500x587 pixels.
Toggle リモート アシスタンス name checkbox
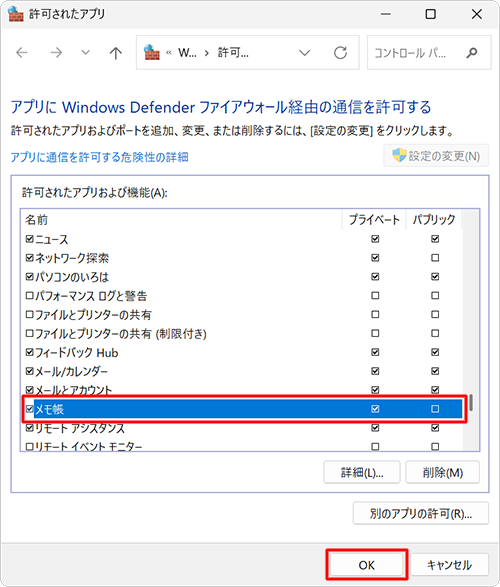coord(30,428)
